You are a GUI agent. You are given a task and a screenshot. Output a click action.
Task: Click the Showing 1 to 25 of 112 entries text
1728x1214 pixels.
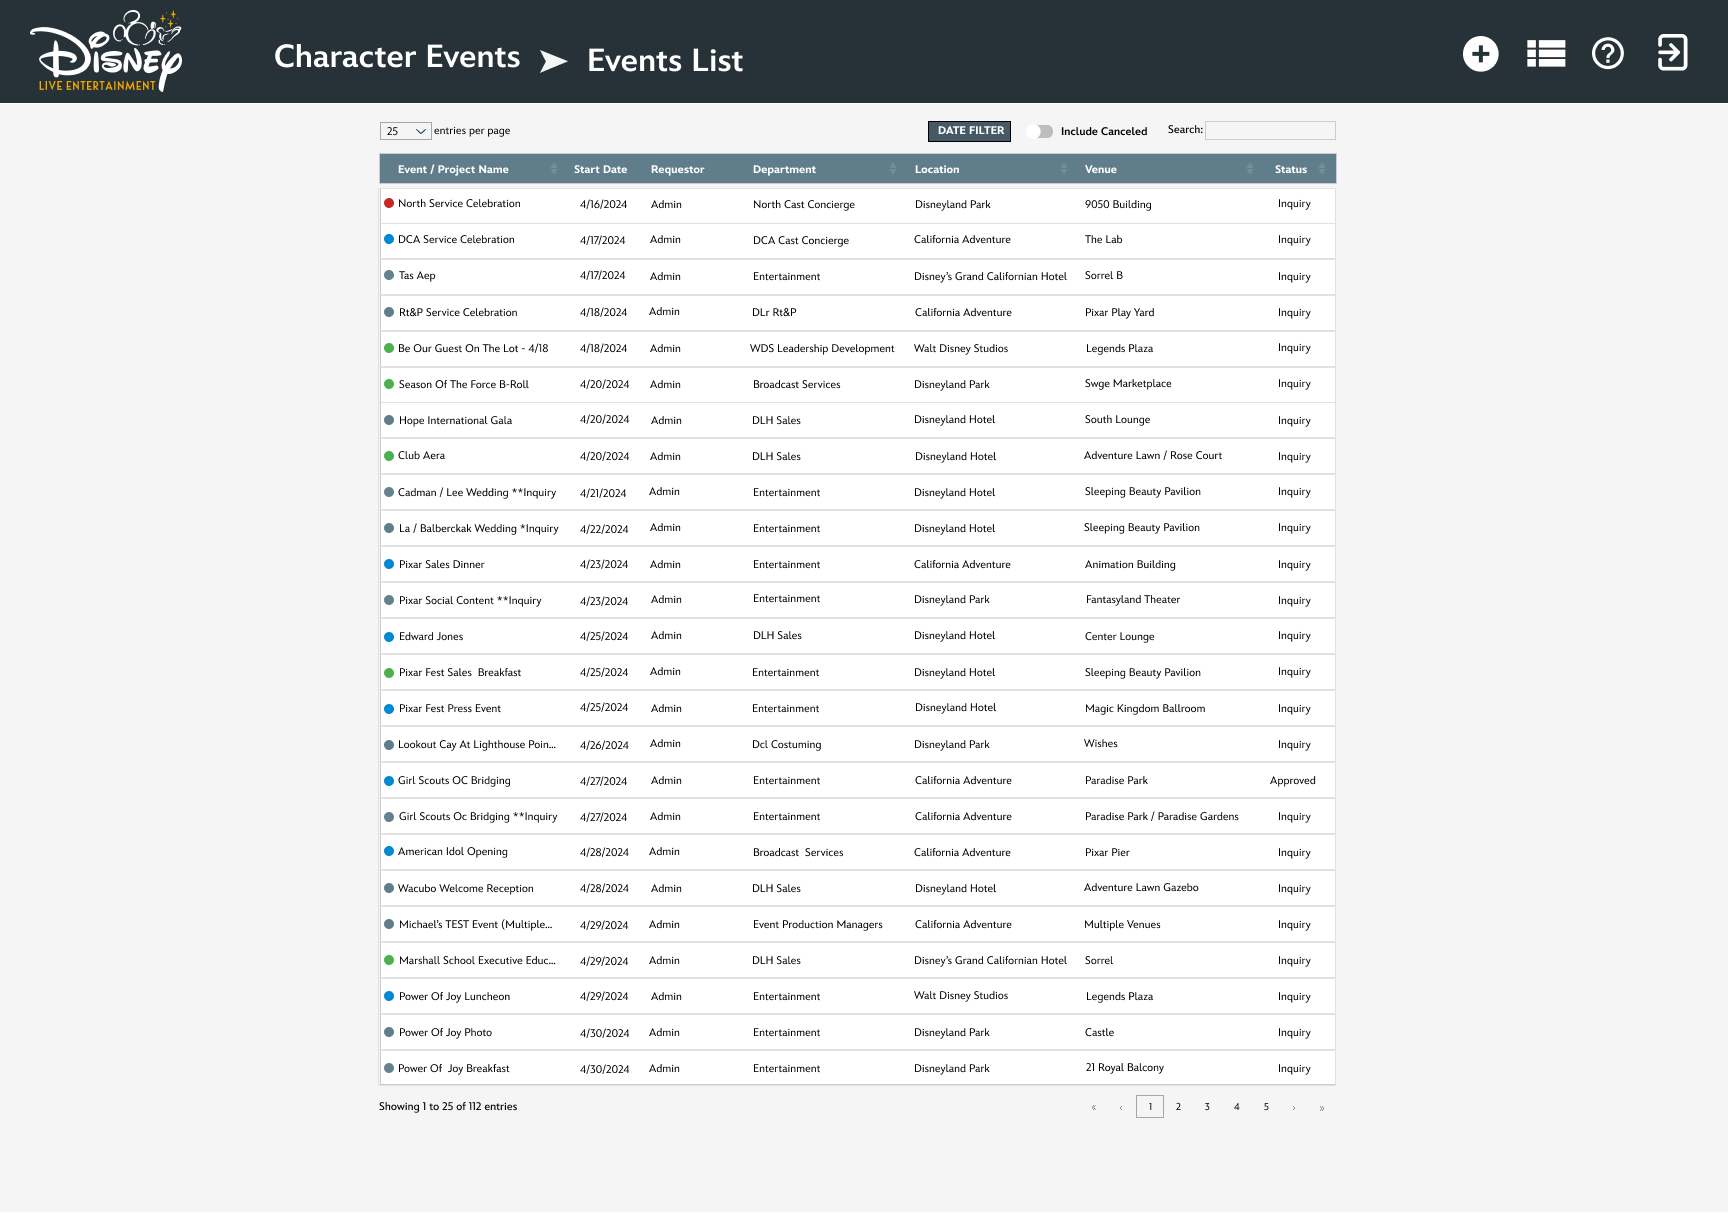pos(448,1106)
